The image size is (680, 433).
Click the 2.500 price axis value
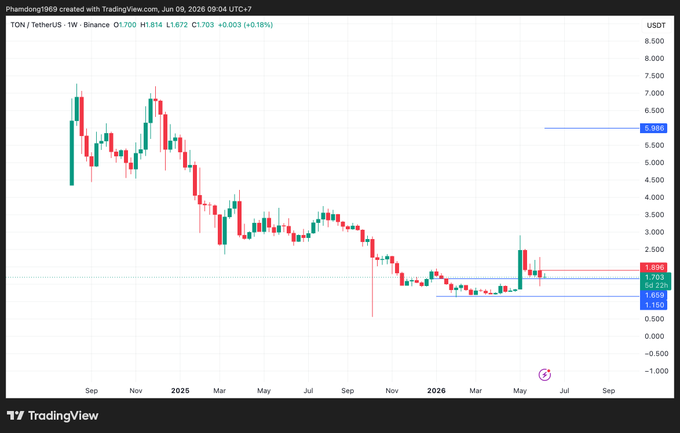click(x=654, y=249)
